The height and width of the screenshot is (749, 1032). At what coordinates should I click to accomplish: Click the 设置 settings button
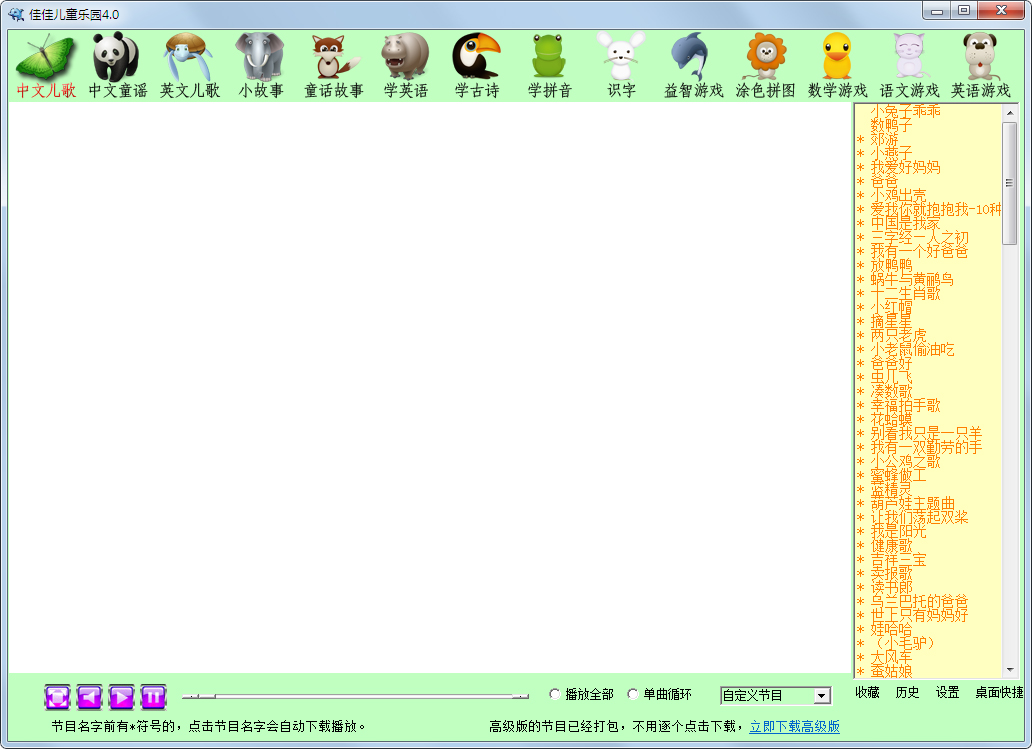(x=947, y=693)
